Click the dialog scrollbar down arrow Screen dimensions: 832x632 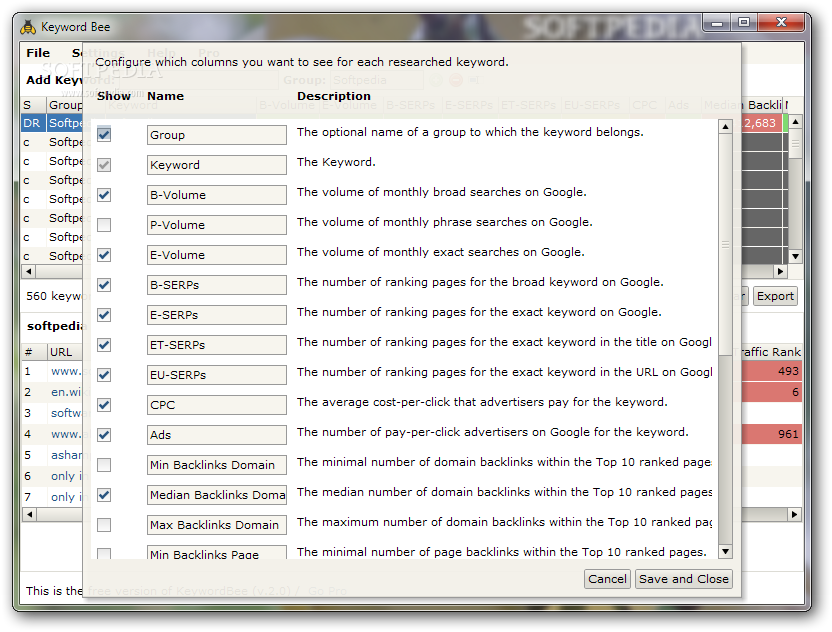725,551
